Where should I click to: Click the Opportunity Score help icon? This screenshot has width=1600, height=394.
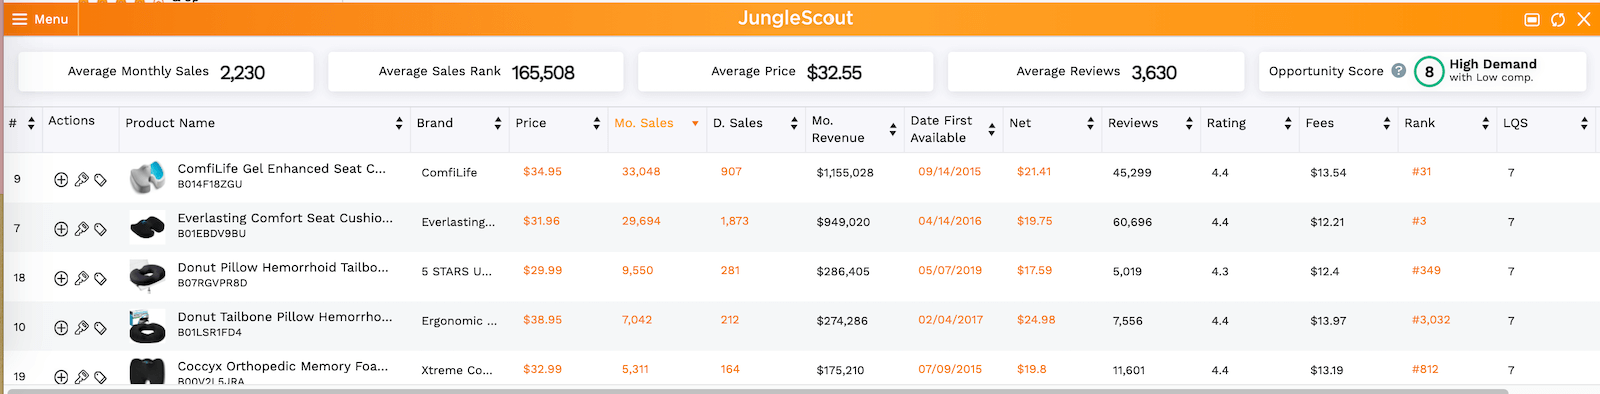(1399, 71)
